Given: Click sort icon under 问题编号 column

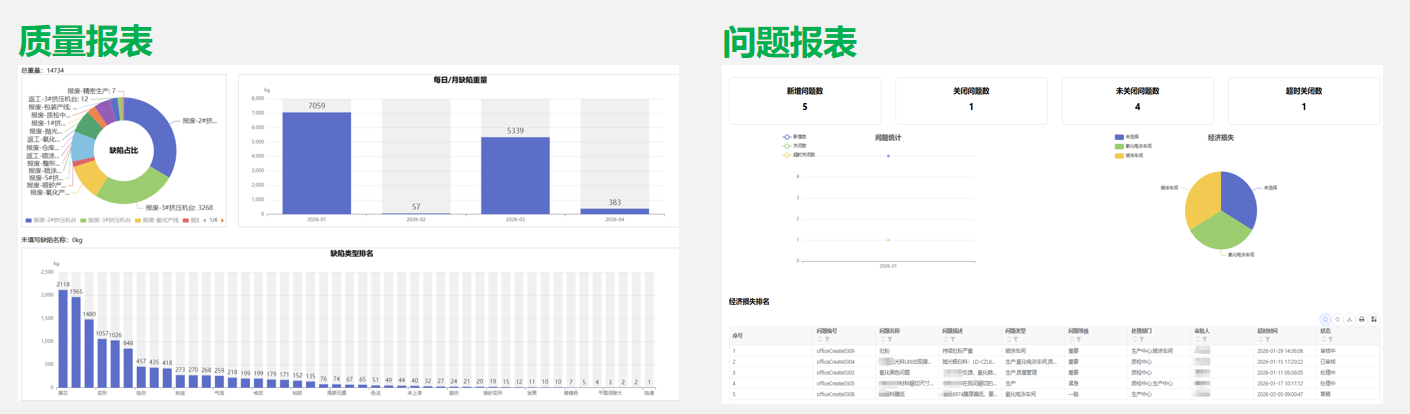Looking at the screenshot, I should 820,340.
